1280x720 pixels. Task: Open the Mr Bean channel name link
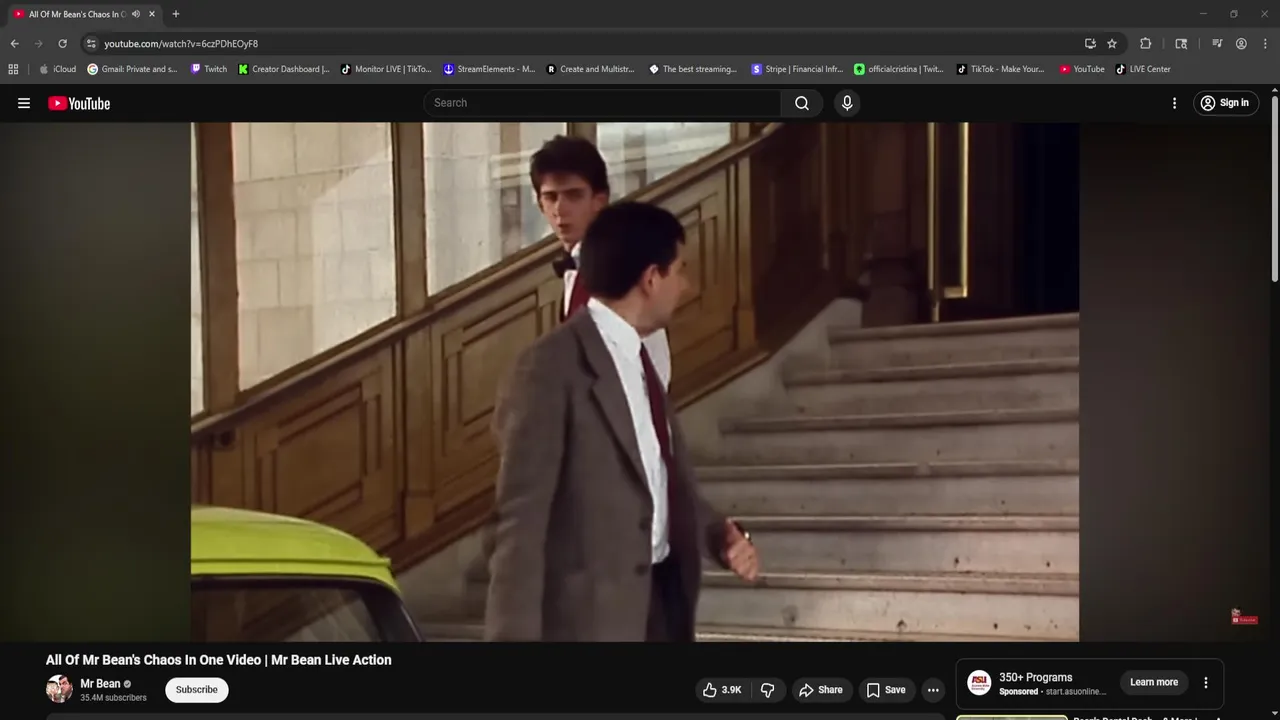[x=100, y=684]
